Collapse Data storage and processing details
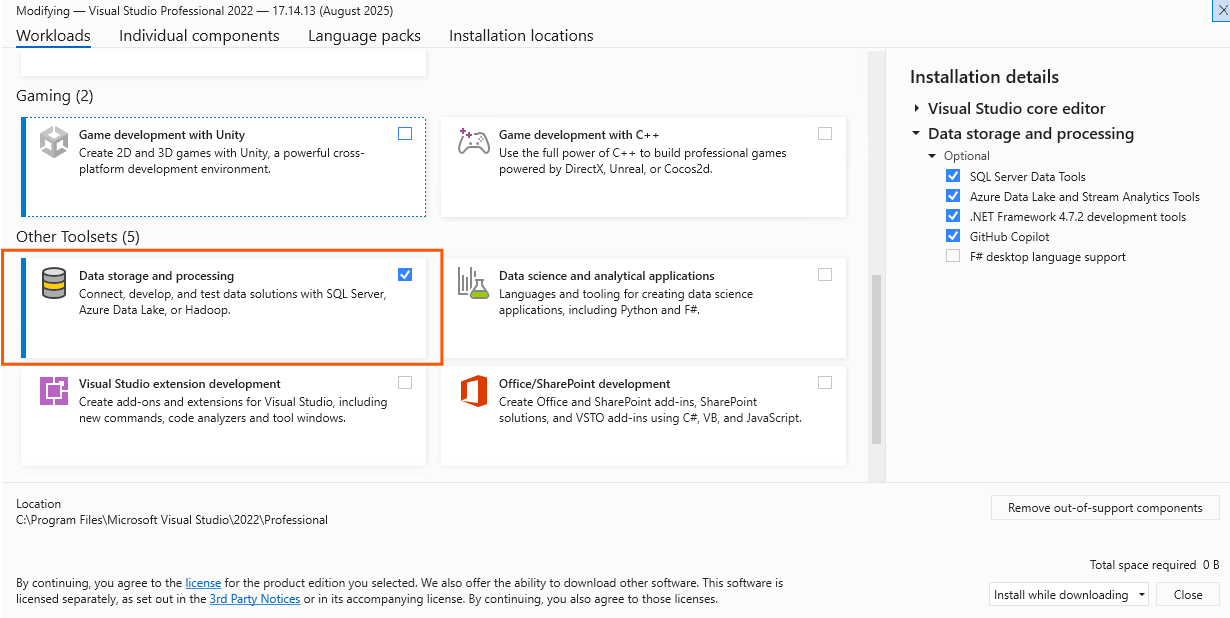The height and width of the screenshot is (618, 1230). point(916,133)
